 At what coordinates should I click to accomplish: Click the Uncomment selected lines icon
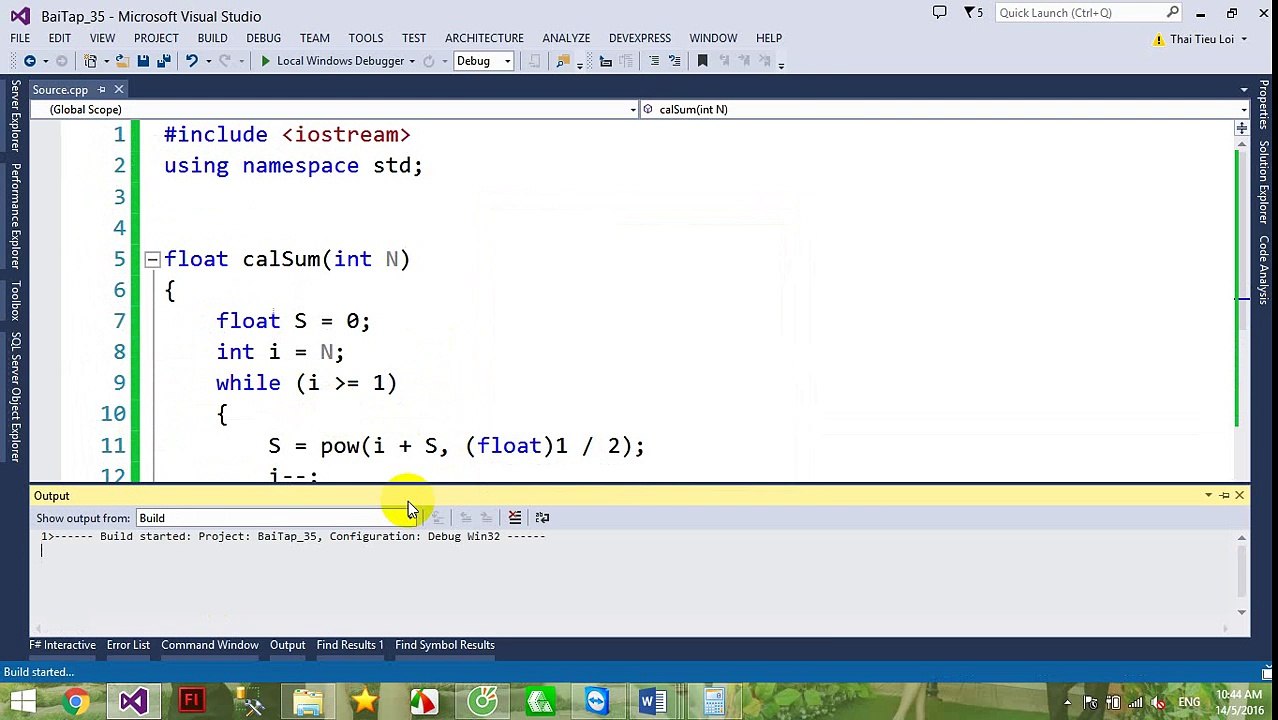[x=674, y=61]
